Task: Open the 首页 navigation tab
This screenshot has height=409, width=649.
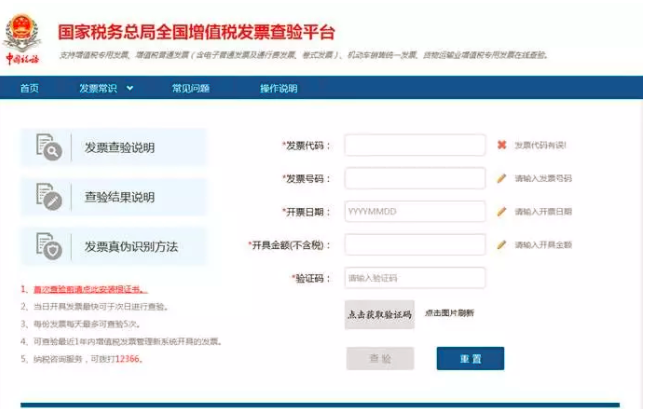Action: [29, 88]
